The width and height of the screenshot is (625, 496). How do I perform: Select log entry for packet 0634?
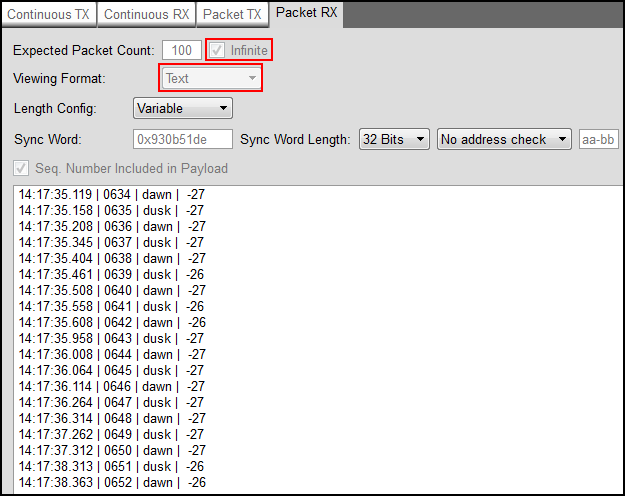coord(112,195)
